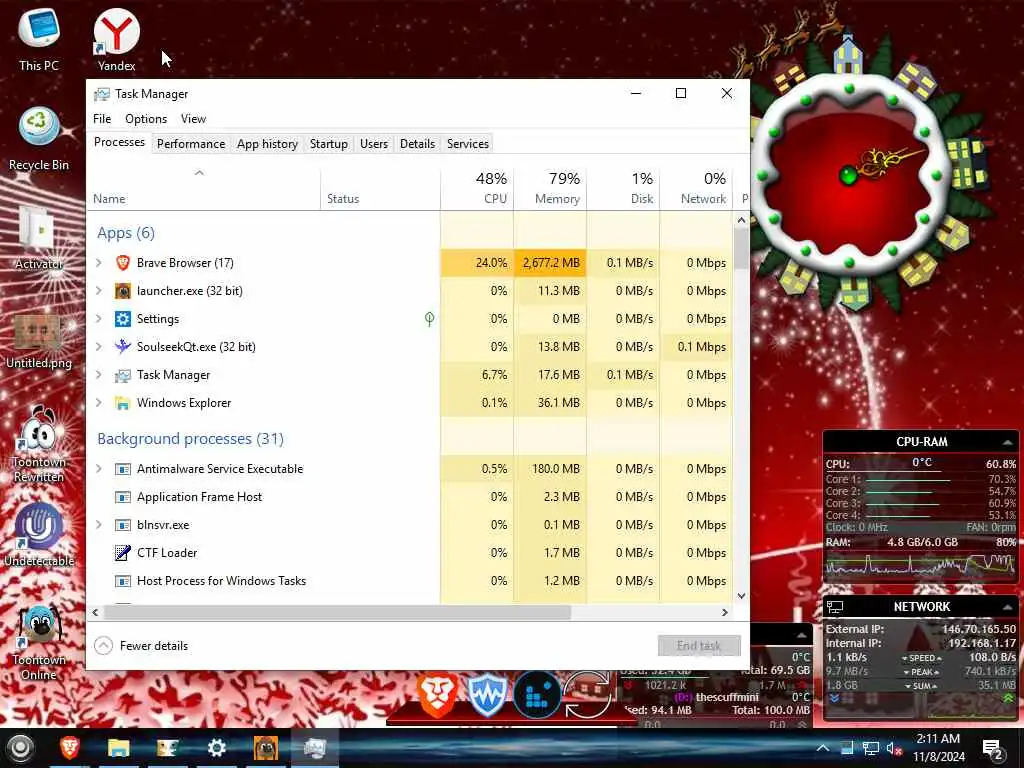This screenshot has width=1024, height=768.
Task: Sort by the Disk column header
Action: pos(623,188)
